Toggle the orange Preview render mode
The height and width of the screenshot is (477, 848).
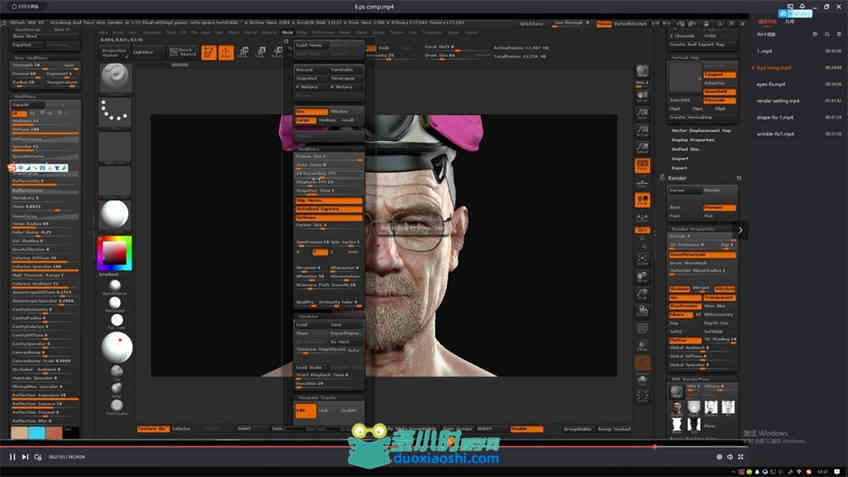point(719,208)
